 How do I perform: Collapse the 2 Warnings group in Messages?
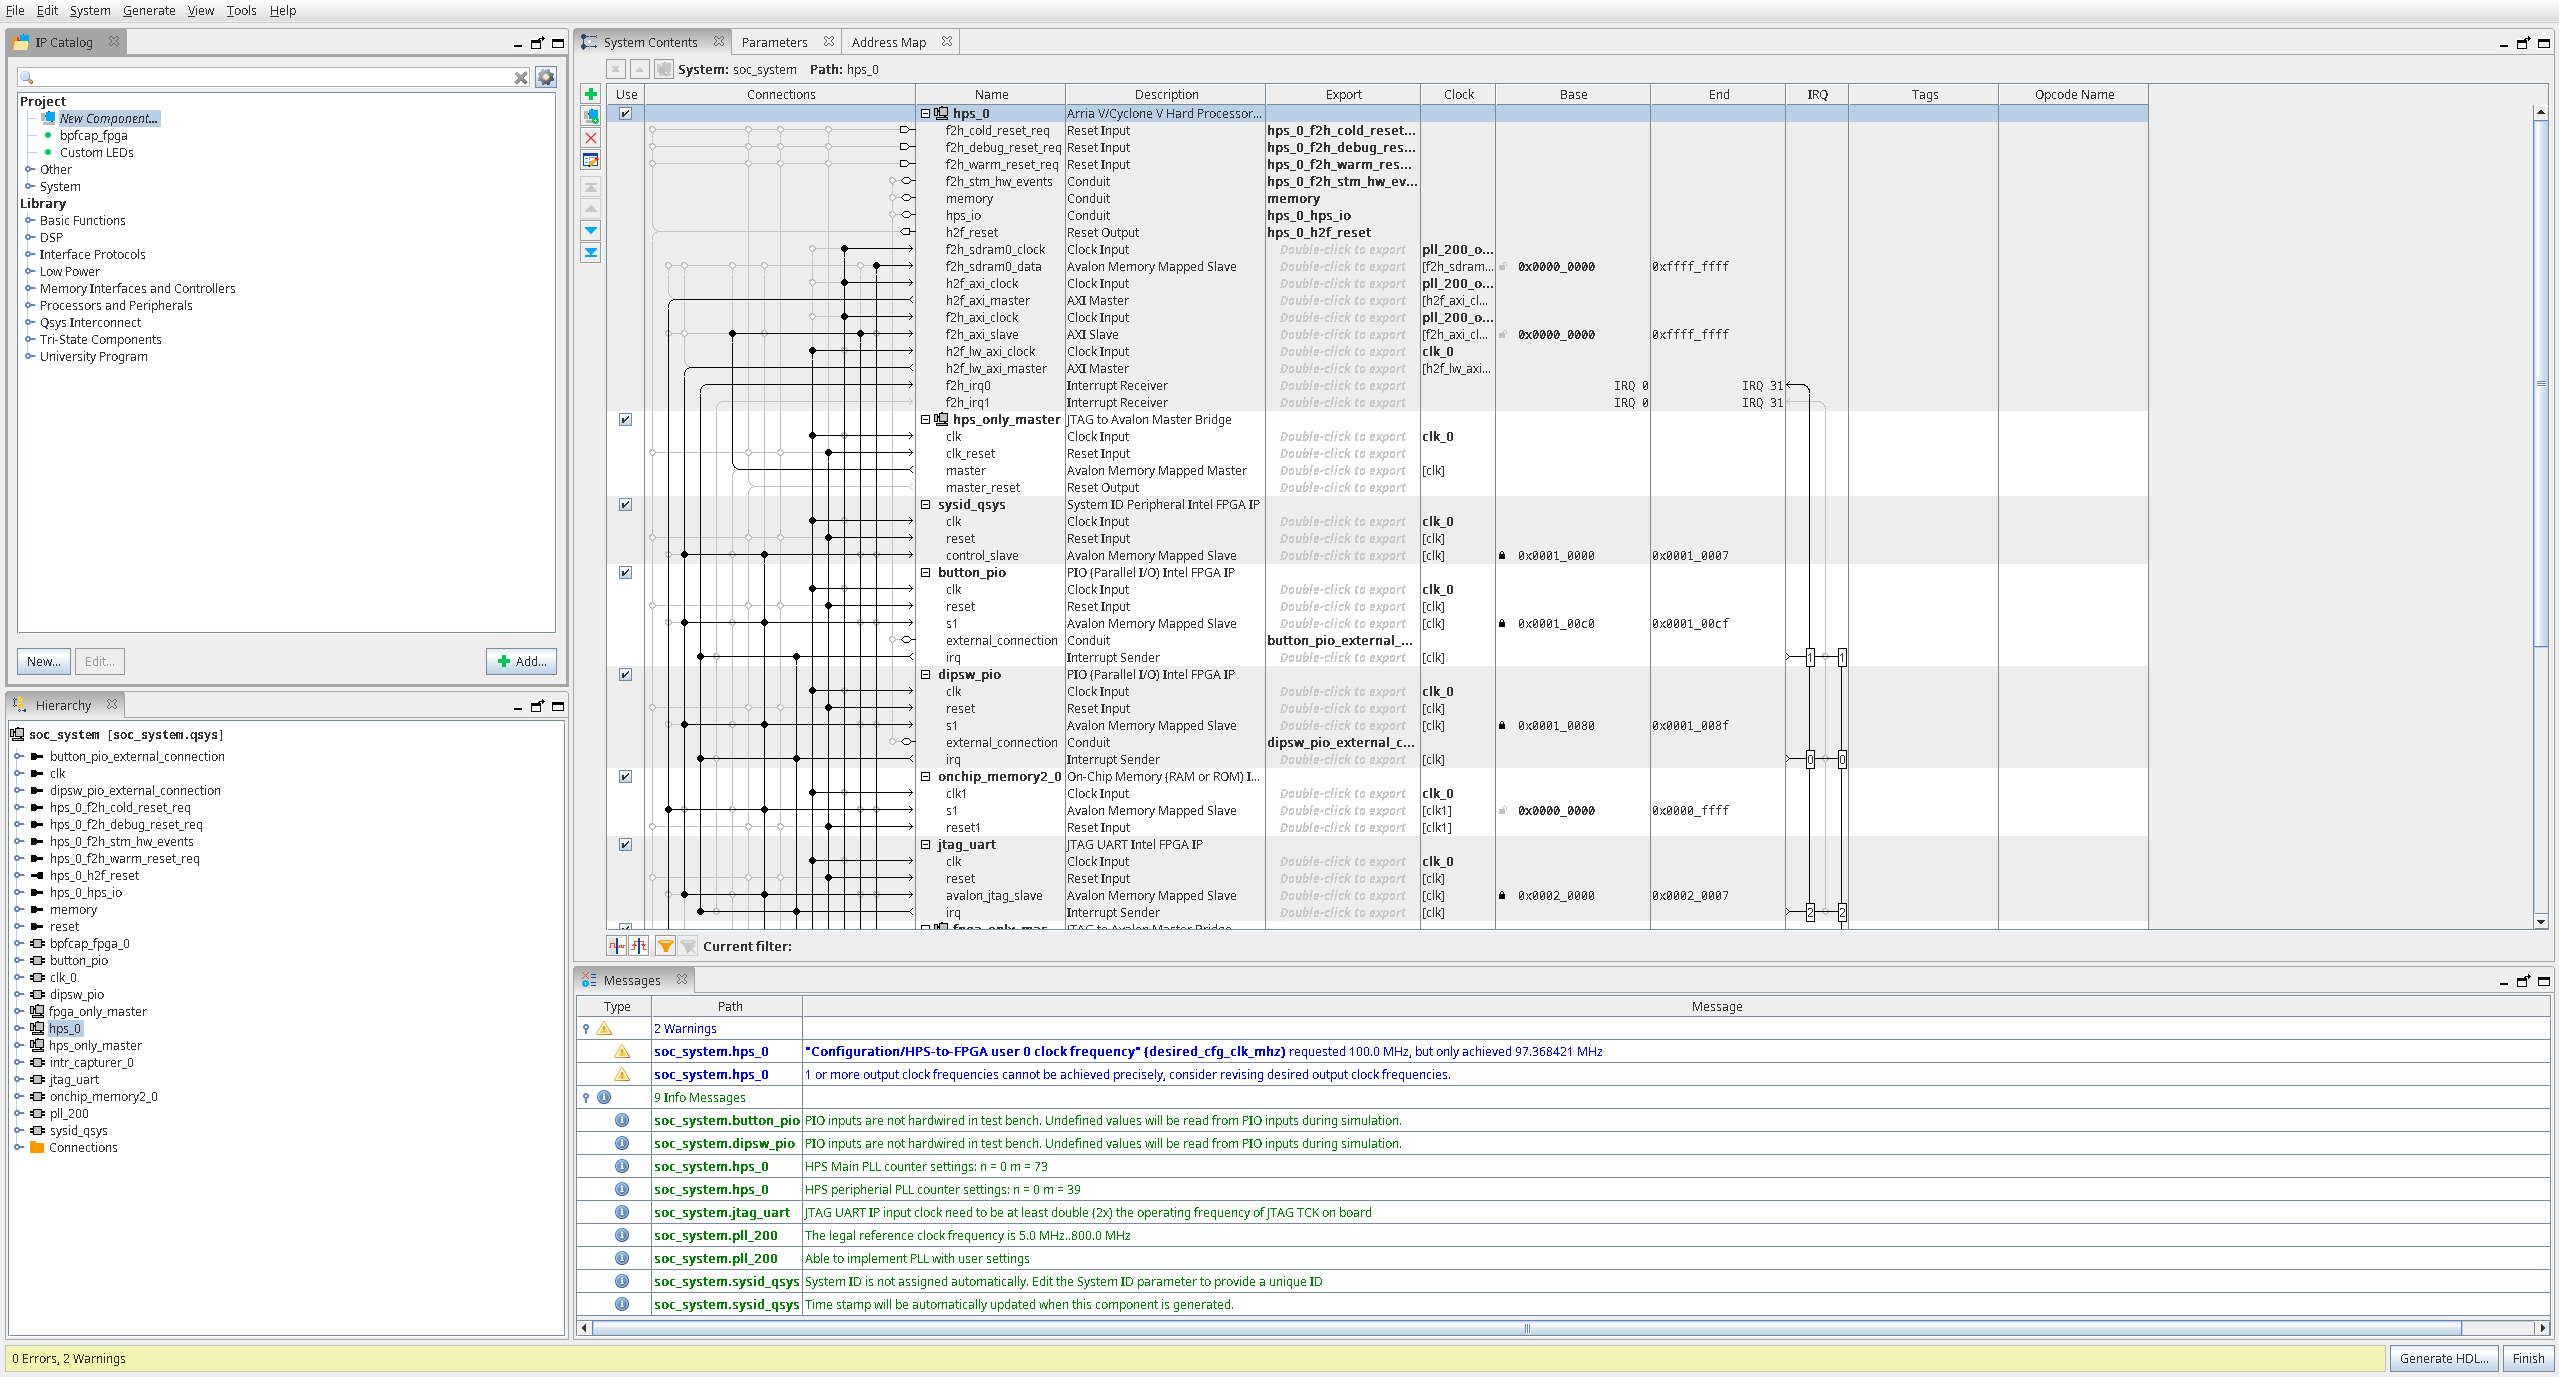(x=586, y=1028)
